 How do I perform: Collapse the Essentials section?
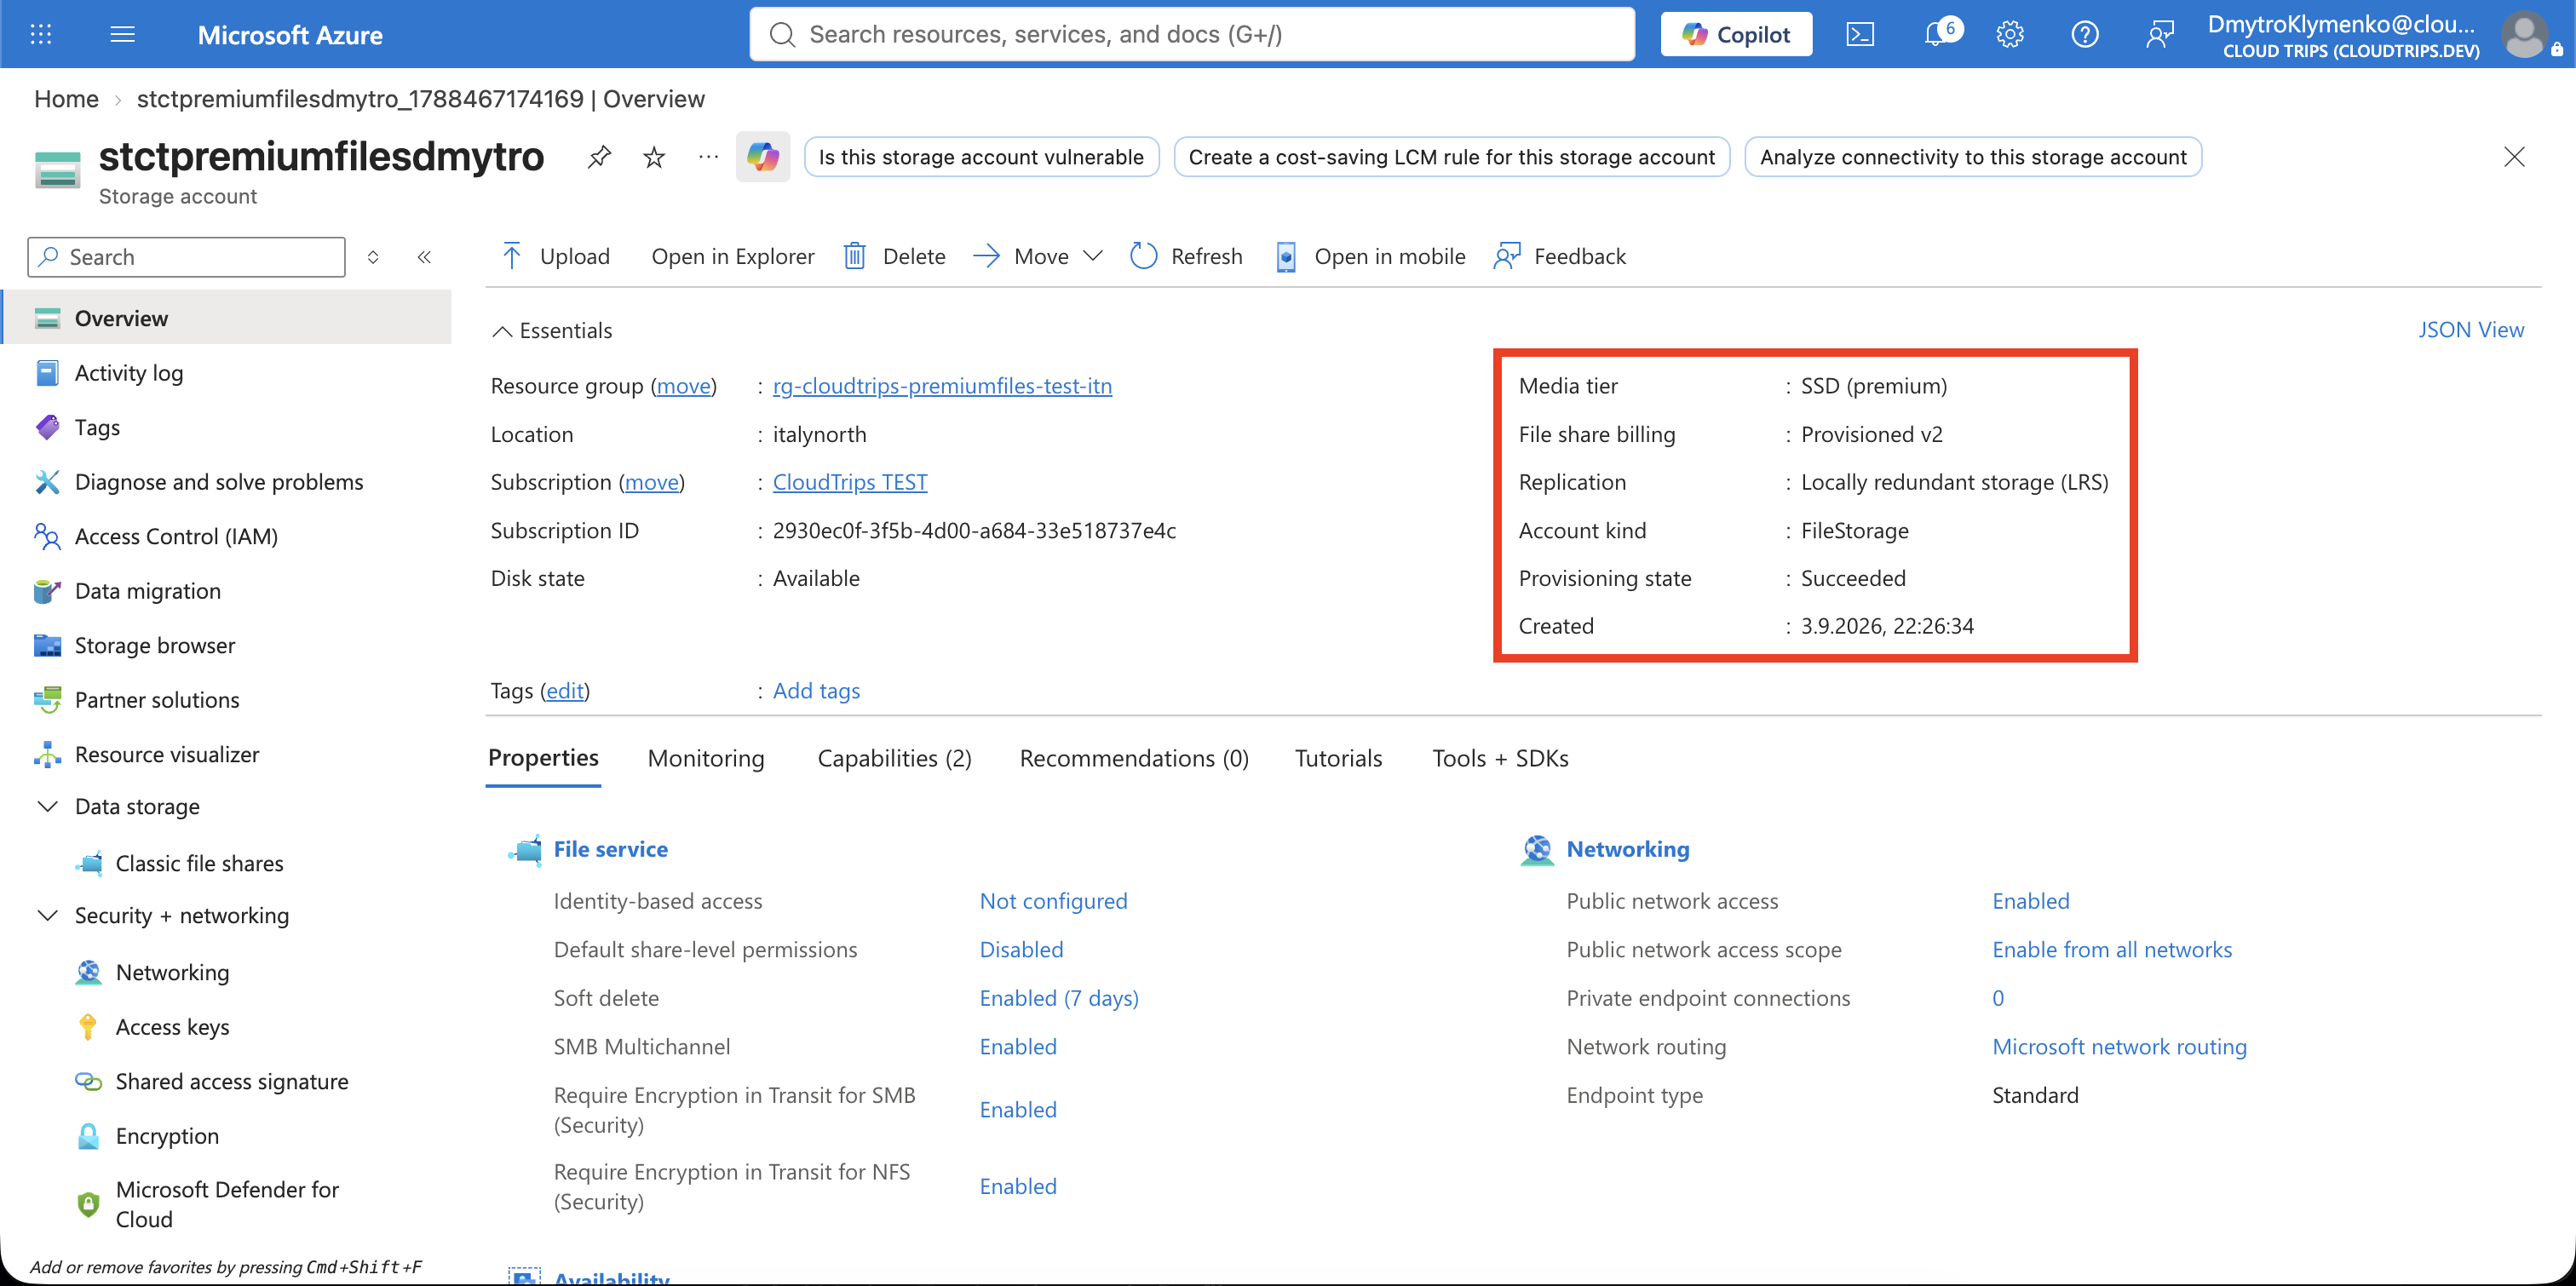[x=552, y=330]
